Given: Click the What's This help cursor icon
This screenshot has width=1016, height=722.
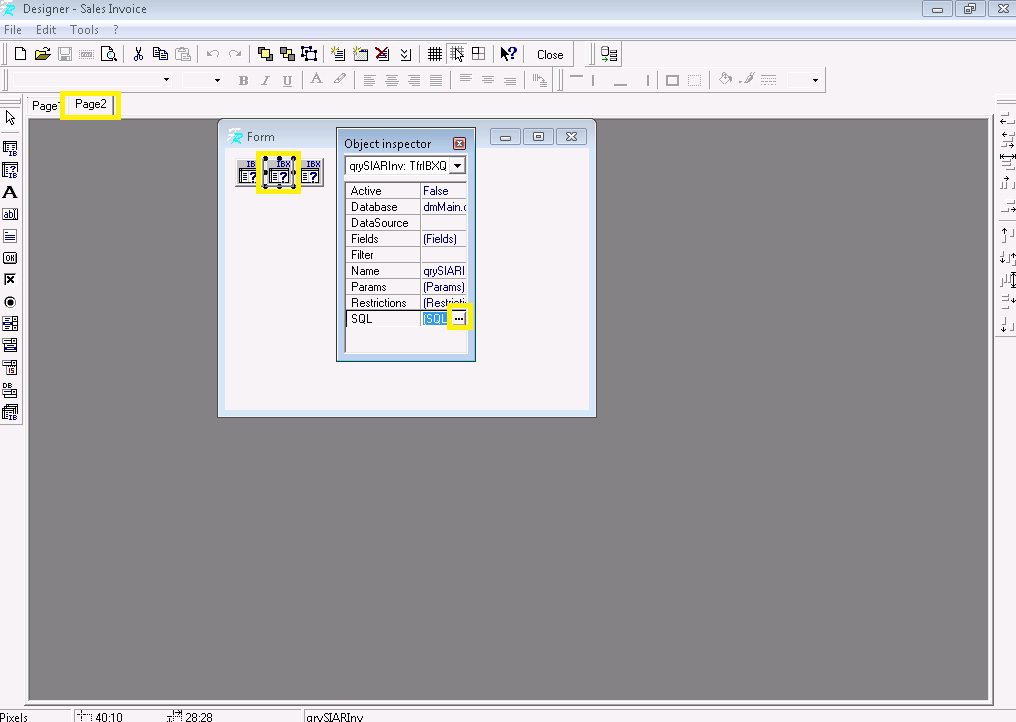Looking at the screenshot, I should [508, 54].
